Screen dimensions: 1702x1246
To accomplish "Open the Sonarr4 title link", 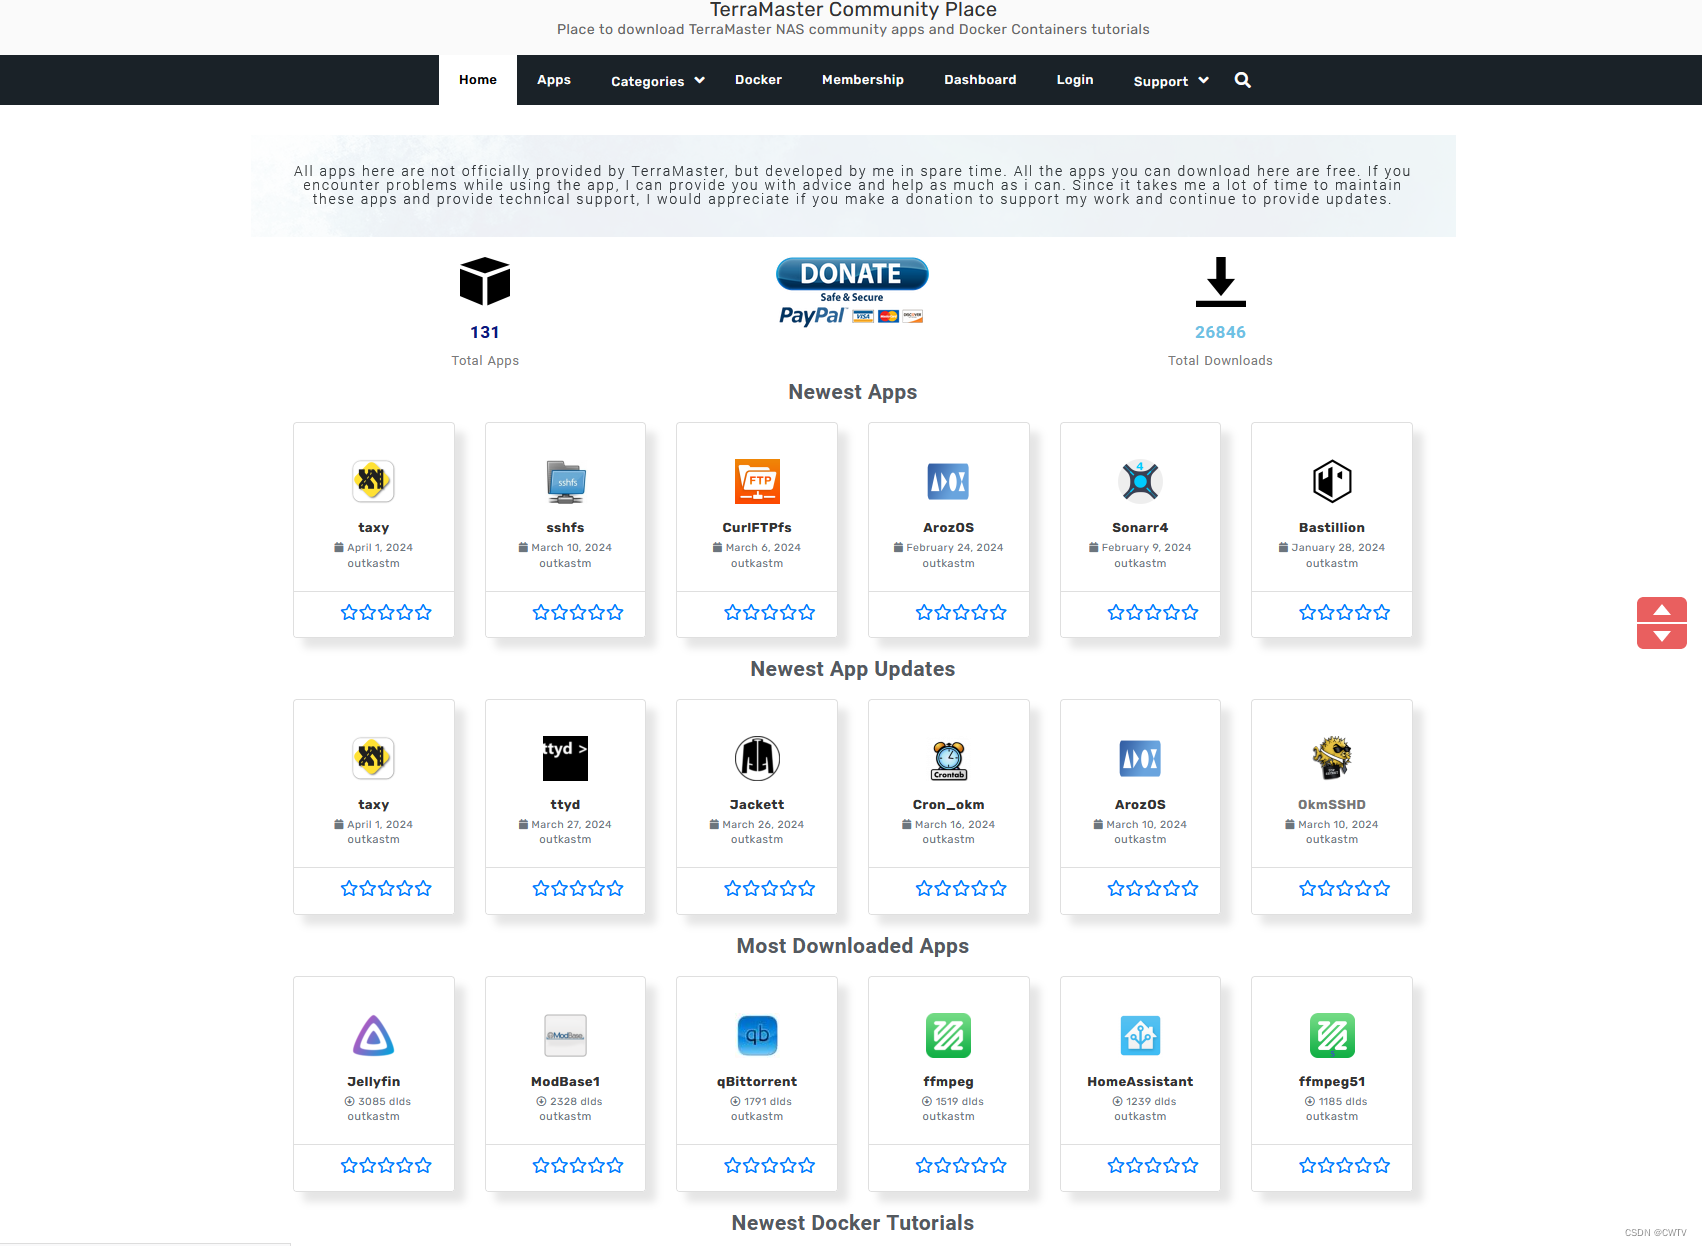I will coord(1140,528).
